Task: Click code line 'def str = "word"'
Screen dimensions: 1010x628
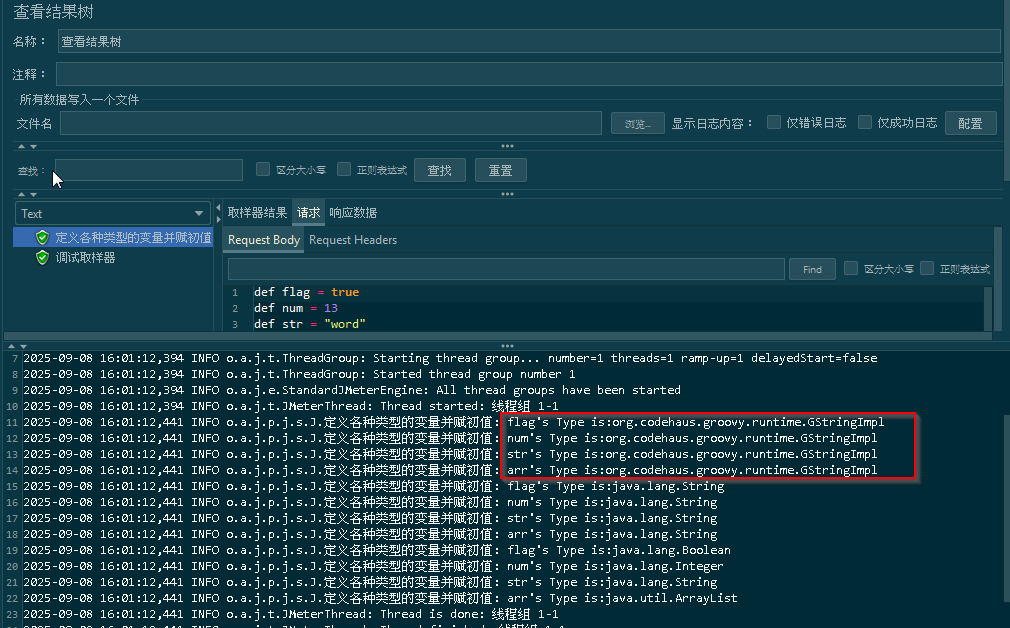Action: tap(310, 324)
